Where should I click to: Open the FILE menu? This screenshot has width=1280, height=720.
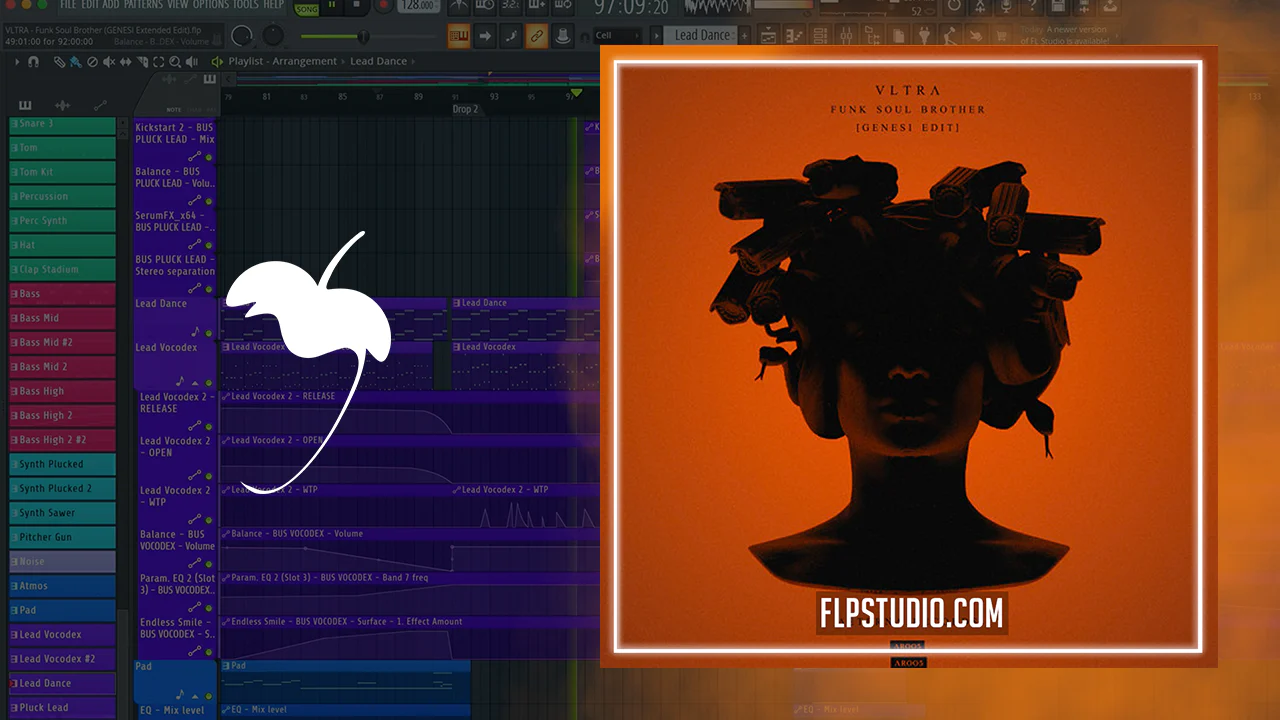tap(70, 5)
